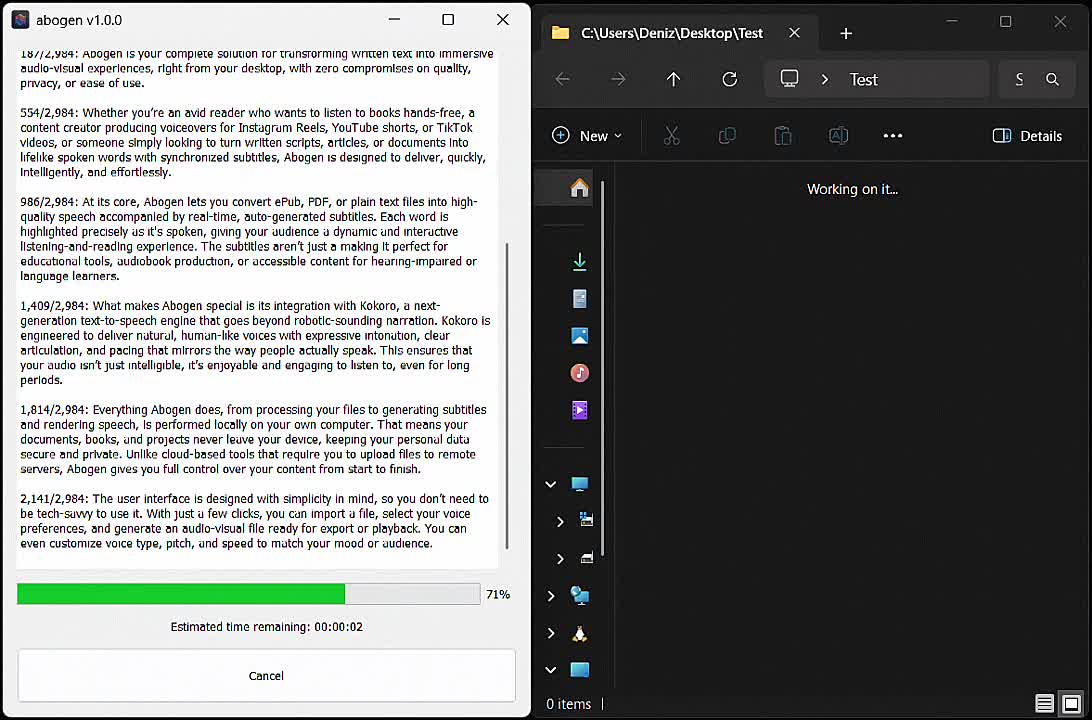
Task: Click the Refresh button in Explorer
Action: 730,79
